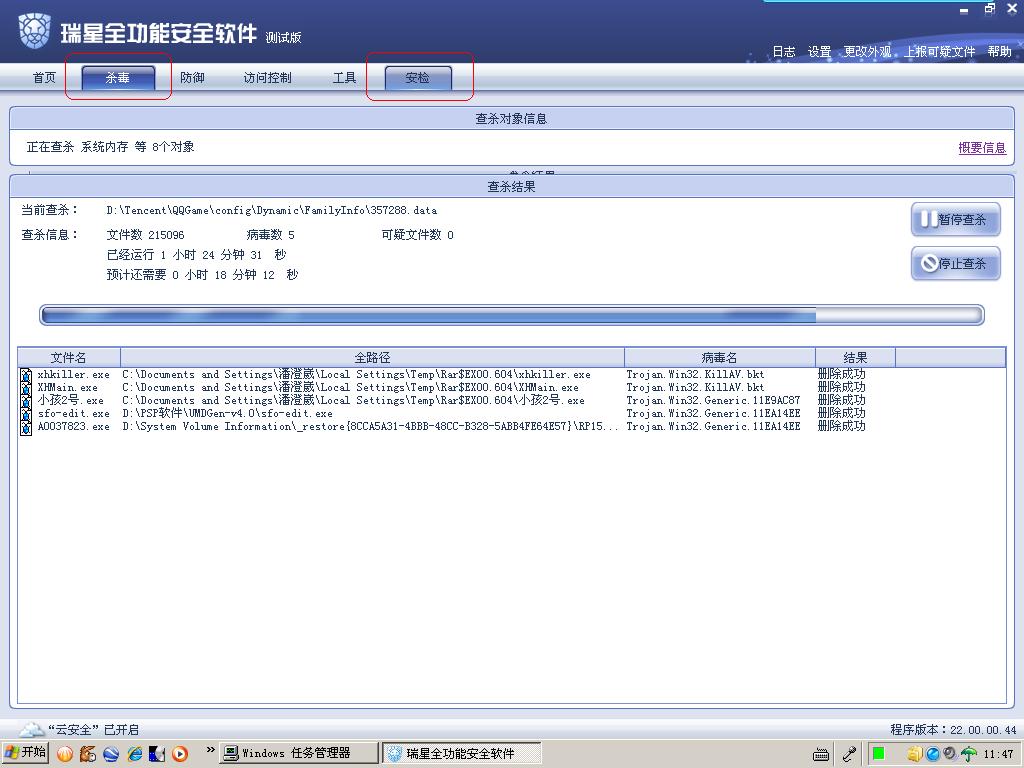Click the 查杀结果 panel header
This screenshot has width=1024, height=768.
click(511, 187)
